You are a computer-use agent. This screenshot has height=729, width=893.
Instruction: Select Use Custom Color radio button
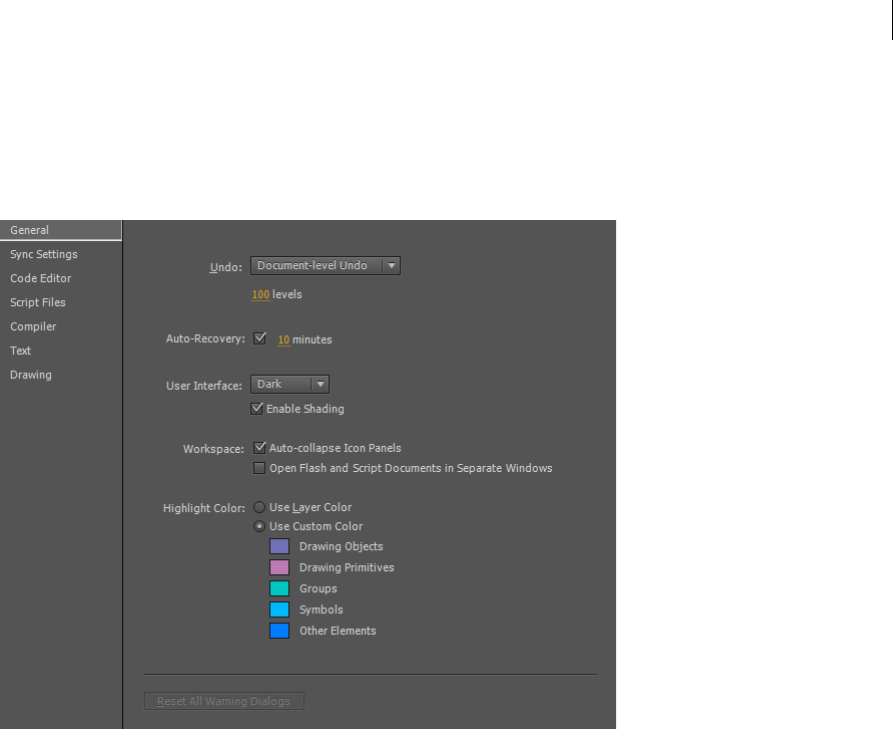coord(259,526)
